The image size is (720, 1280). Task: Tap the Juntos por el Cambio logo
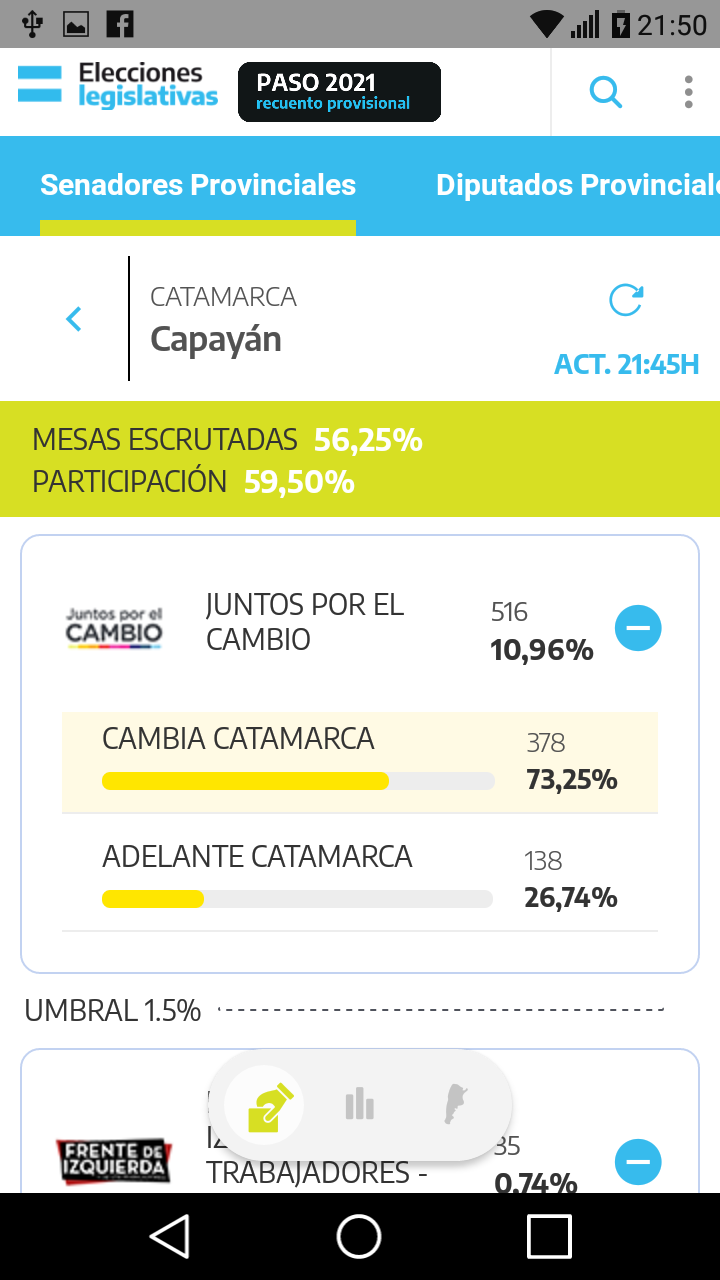pyautogui.click(x=114, y=628)
